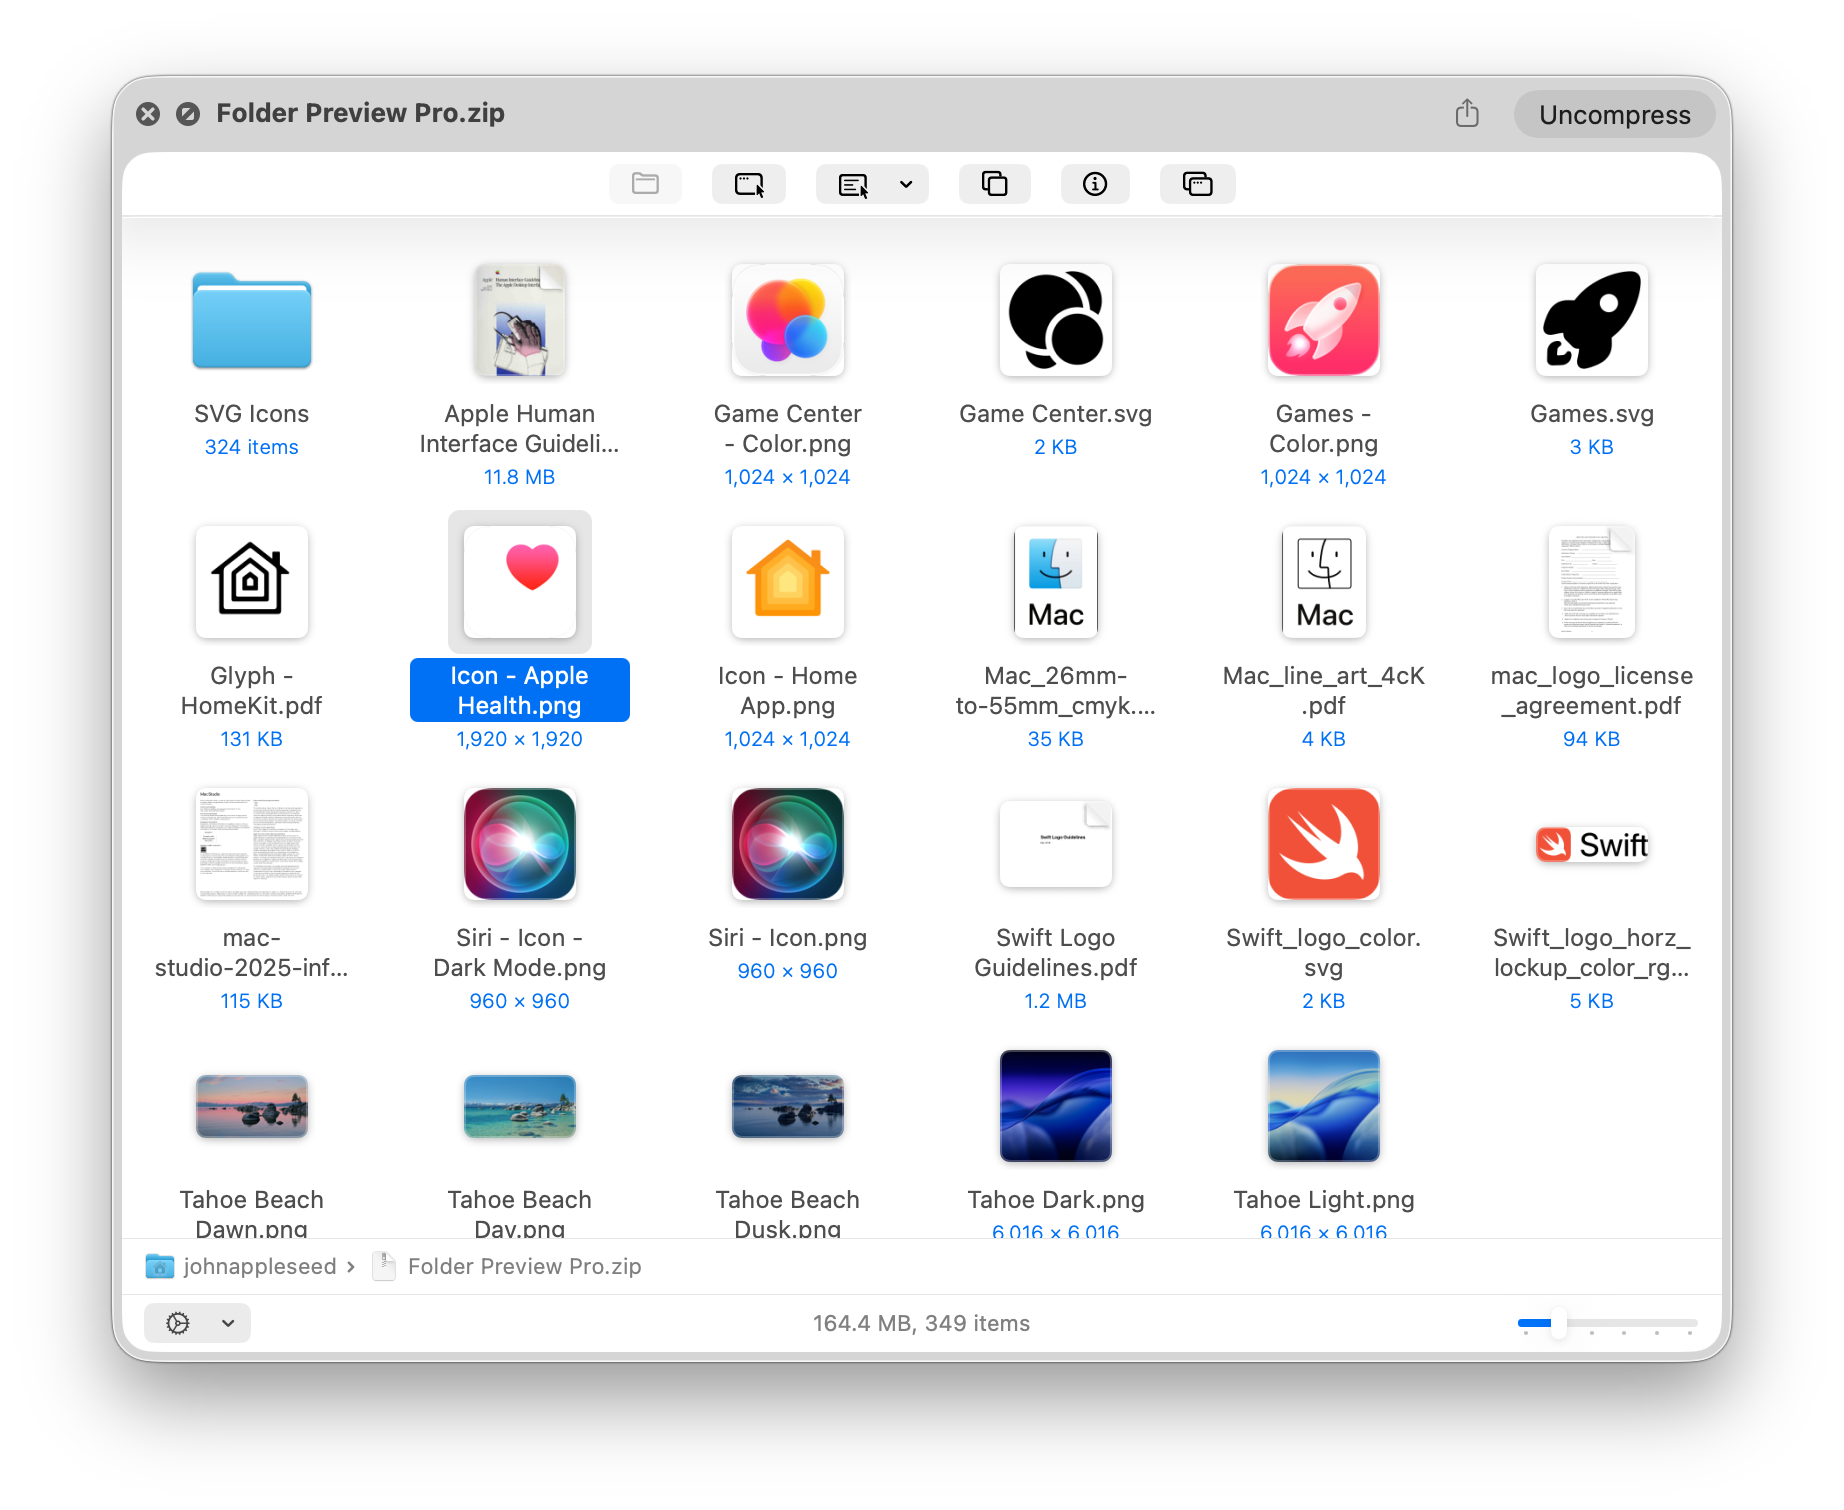Viewport: 1844px width, 1510px height.
Task: Click the overlapping squares copy icon
Action: pos(994,184)
